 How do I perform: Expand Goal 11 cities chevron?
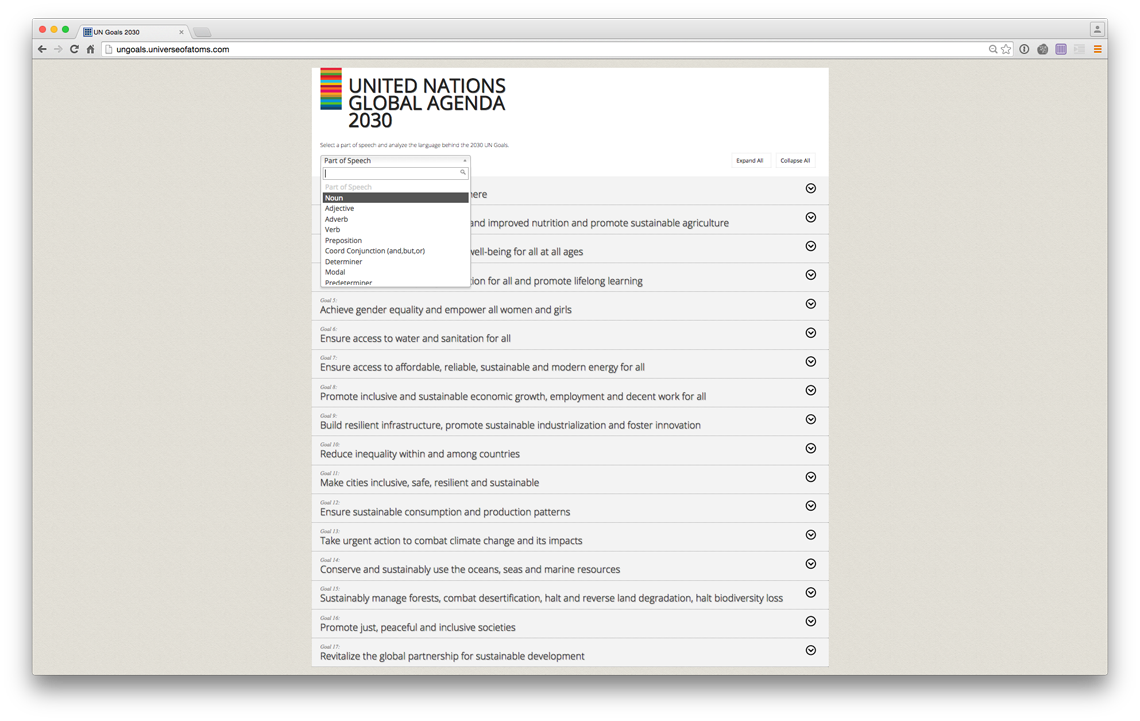pyautogui.click(x=811, y=477)
